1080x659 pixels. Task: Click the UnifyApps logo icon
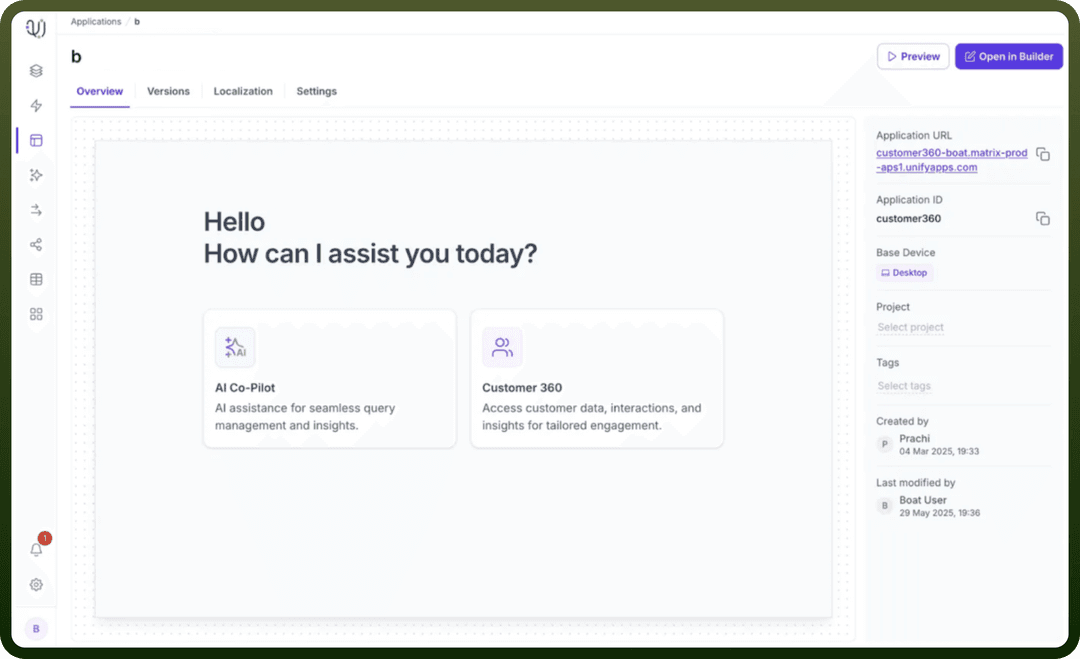36,28
